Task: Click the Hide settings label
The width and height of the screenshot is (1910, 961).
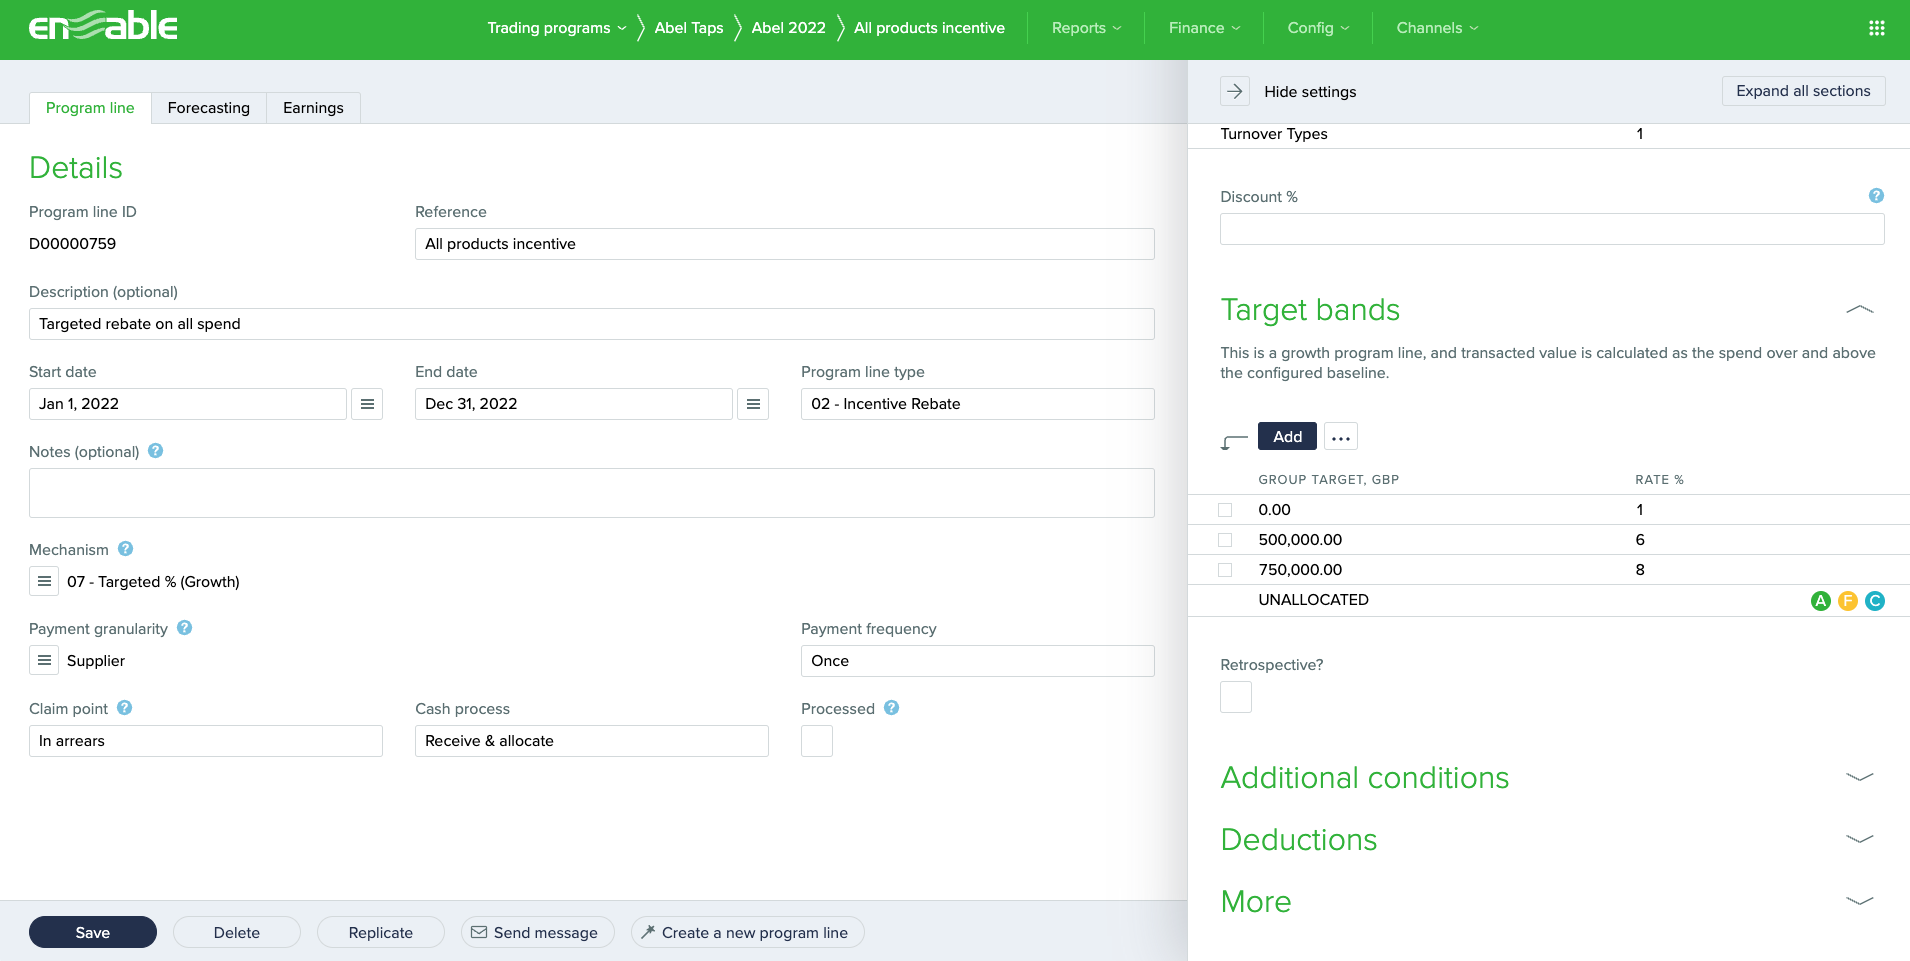Action: pos(1310,92)
